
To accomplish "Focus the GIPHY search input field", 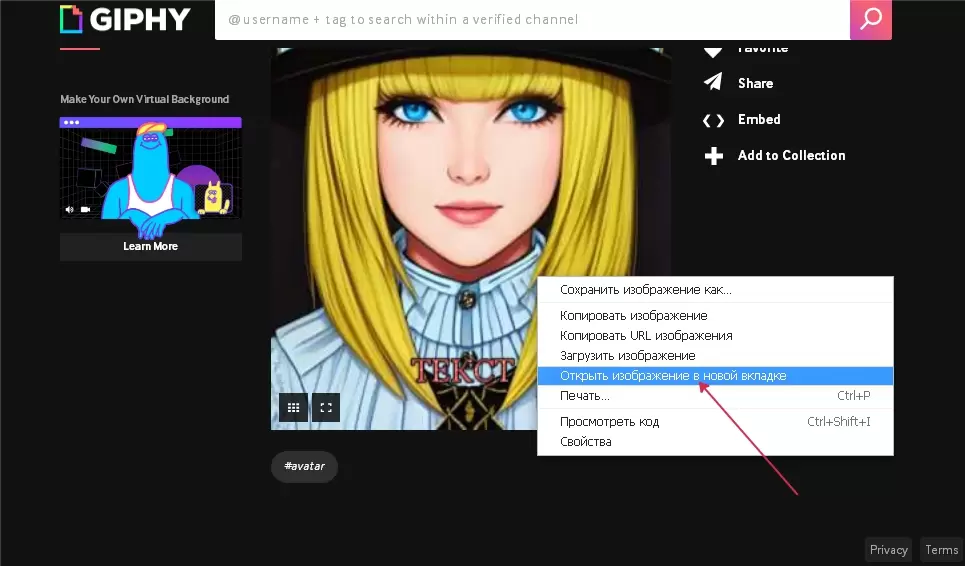I will coord(532,20).
